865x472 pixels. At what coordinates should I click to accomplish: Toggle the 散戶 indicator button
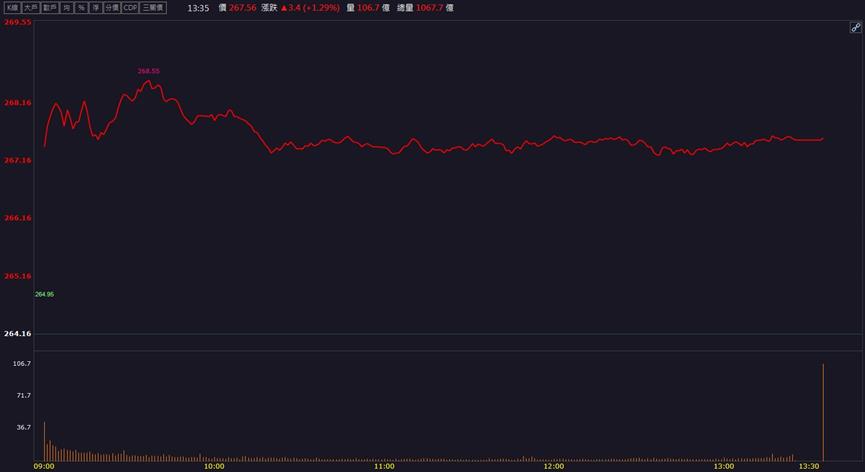[50, 8]
